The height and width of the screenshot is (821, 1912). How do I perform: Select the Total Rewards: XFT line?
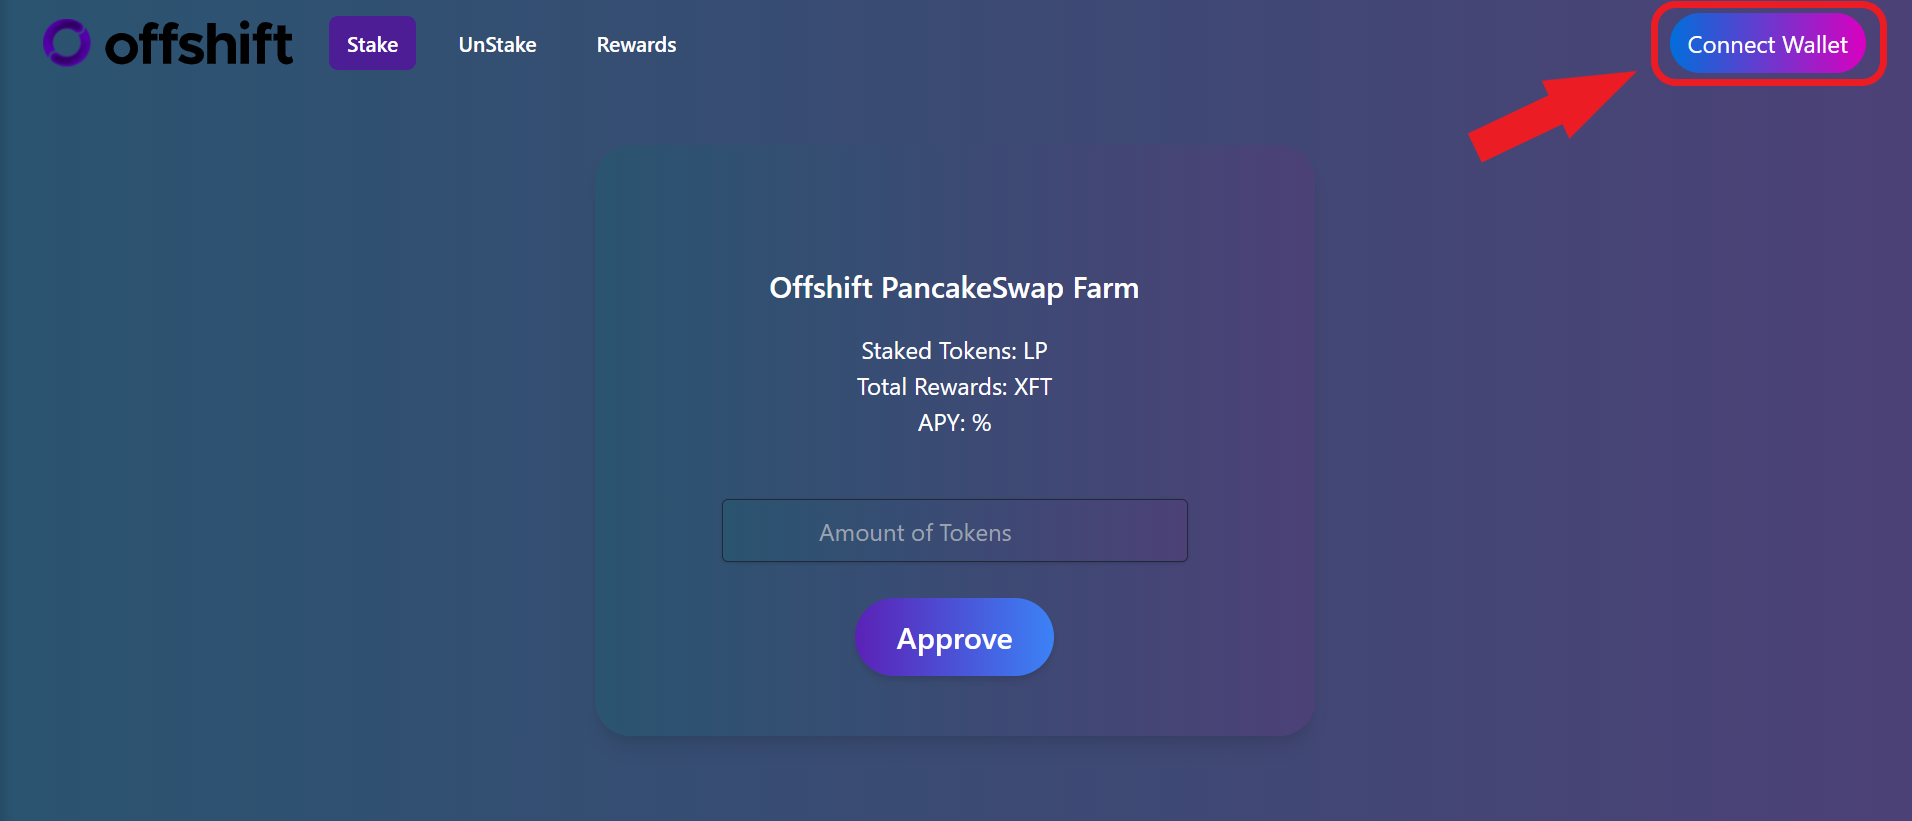click(954, 387)
